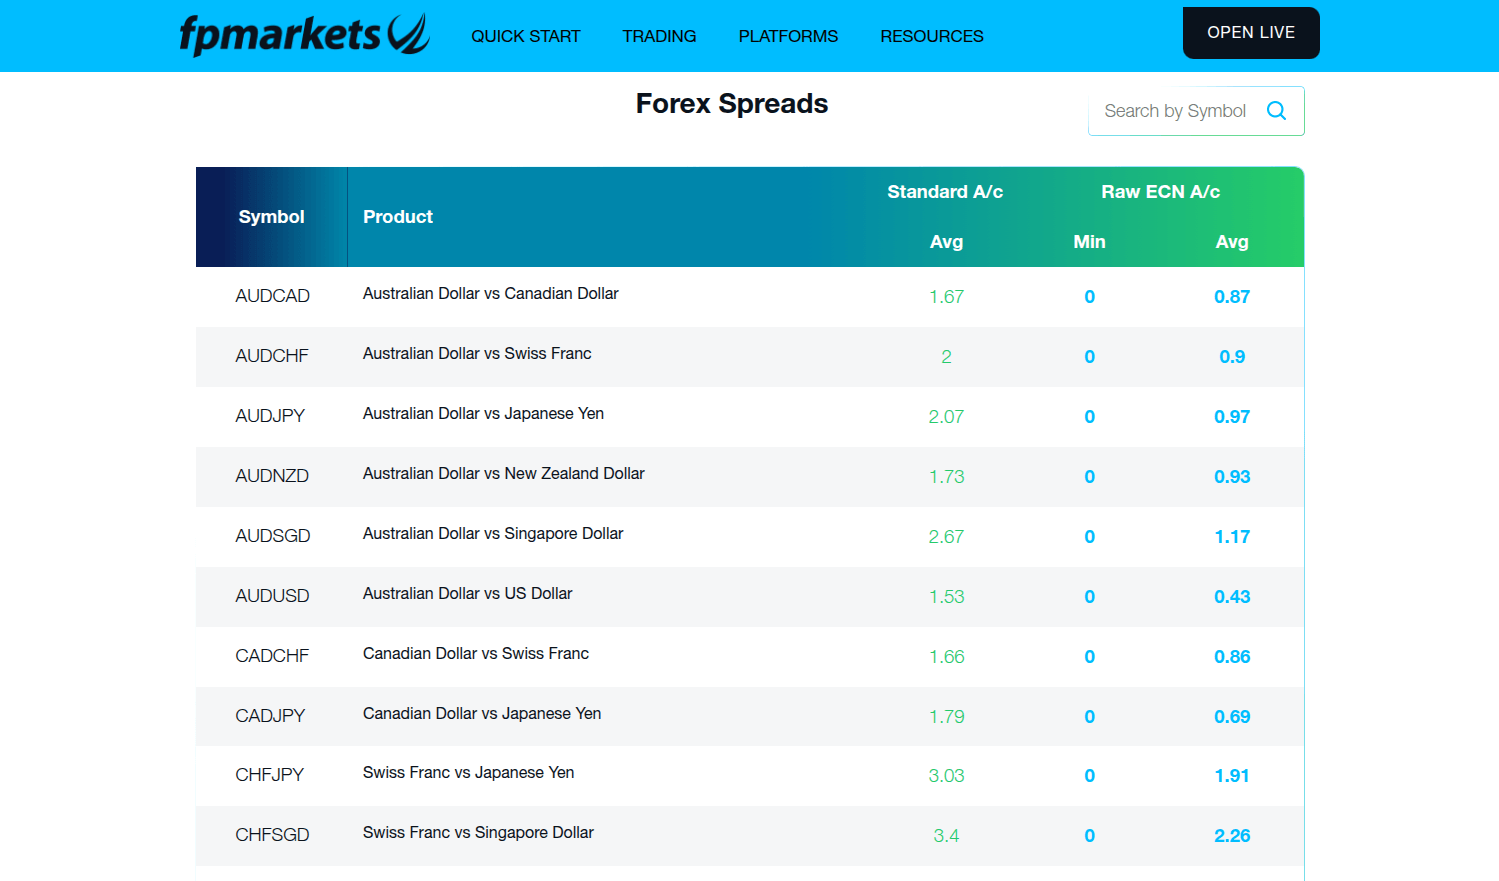This screenshot has height=881, width=1499.
Task: Click Australian Dollar vs US Dollar
Action: pyautogui.click(x=467, y=593)
